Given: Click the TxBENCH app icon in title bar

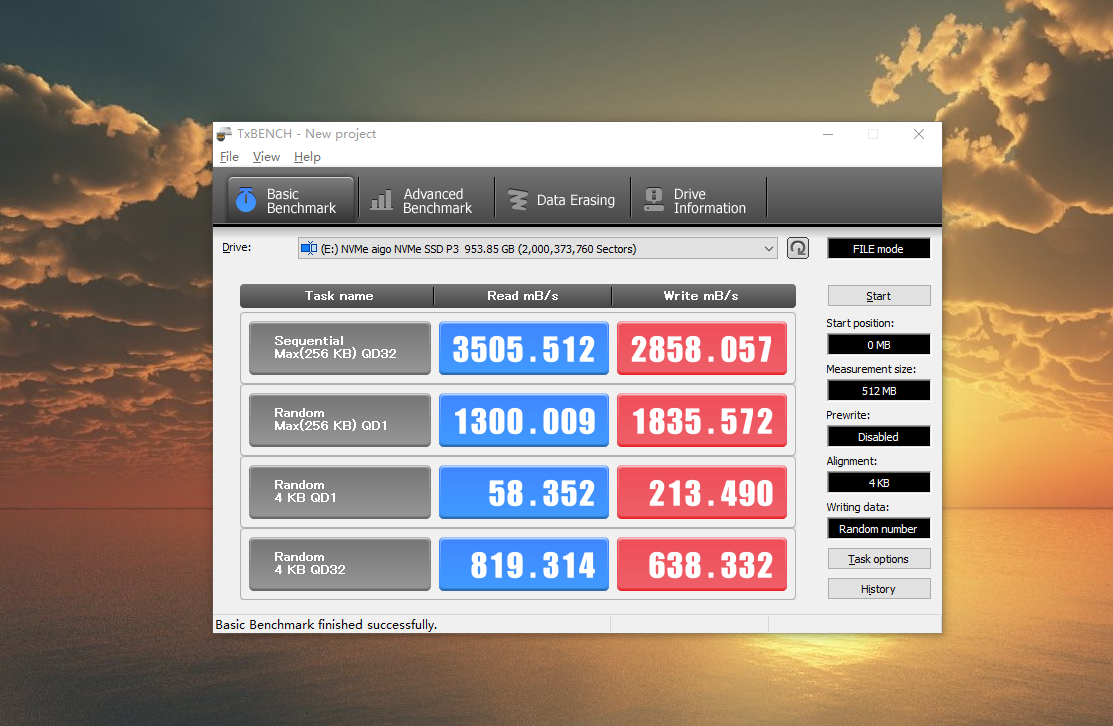Looking at the screenshot, I should point(224,133).
